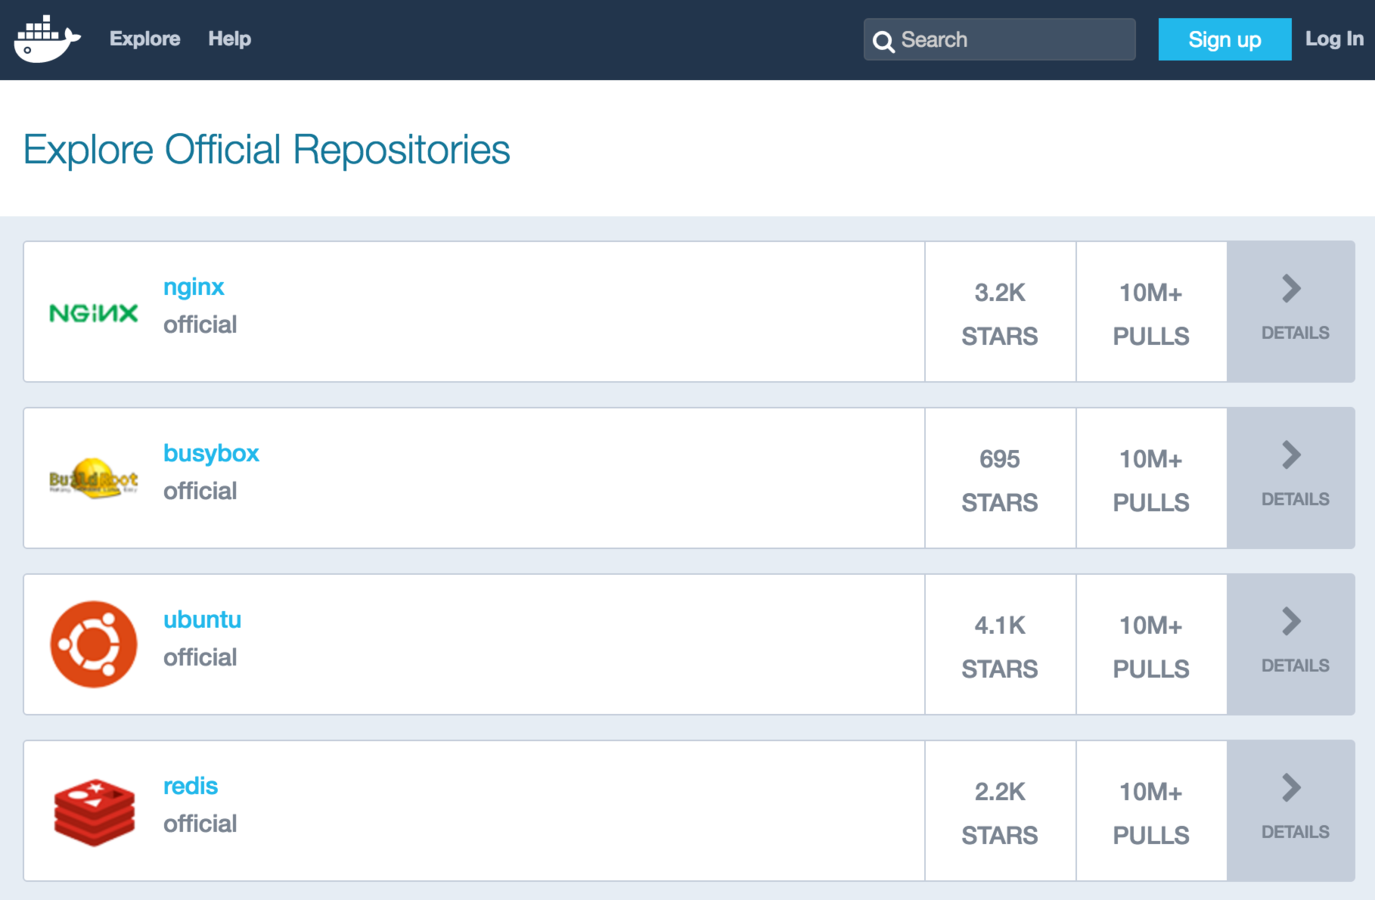Open the Explore menu
The image size is (1375, 900).
pos(145,39)
